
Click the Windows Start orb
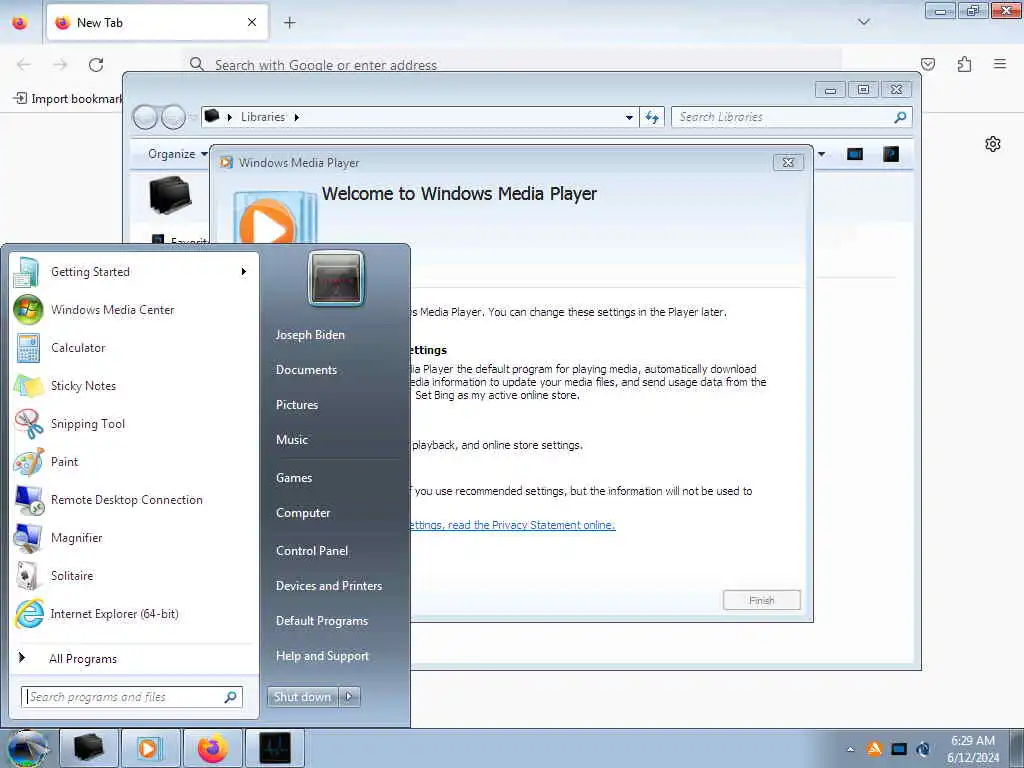(26, 748)
